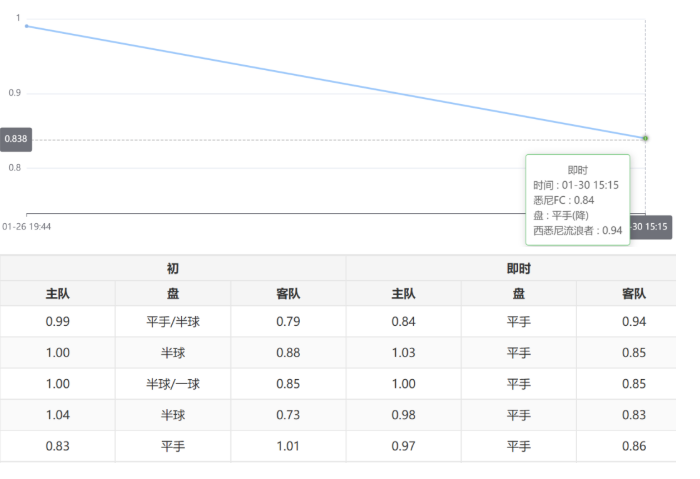Viewport: 700px width, 479px height.
Task: Click the 30 15:15 x-axis time badge
Action: click(x=649, y=227)
